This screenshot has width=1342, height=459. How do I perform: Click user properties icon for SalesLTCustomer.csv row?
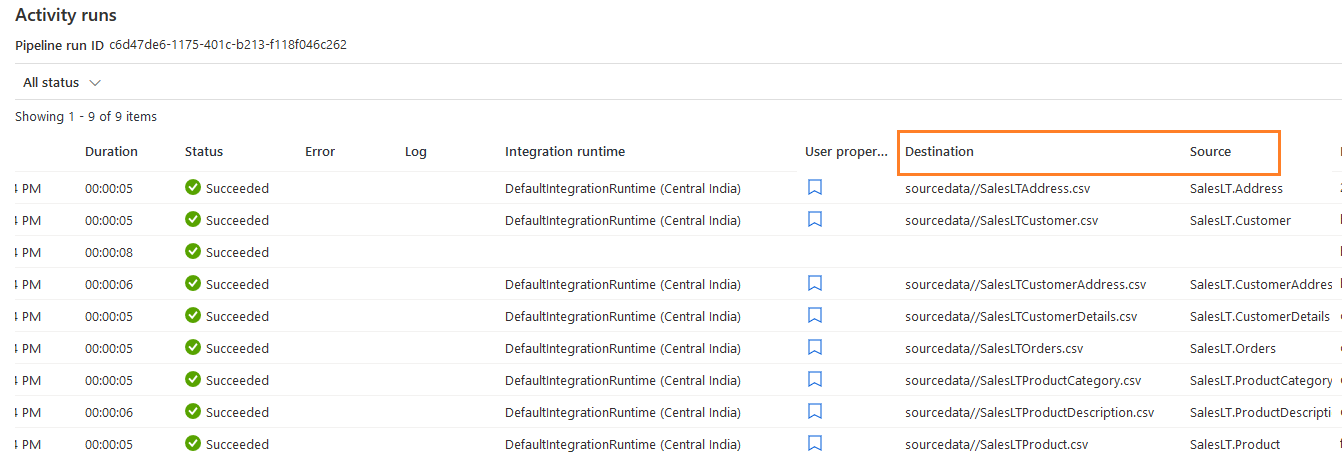click(815, 219)
